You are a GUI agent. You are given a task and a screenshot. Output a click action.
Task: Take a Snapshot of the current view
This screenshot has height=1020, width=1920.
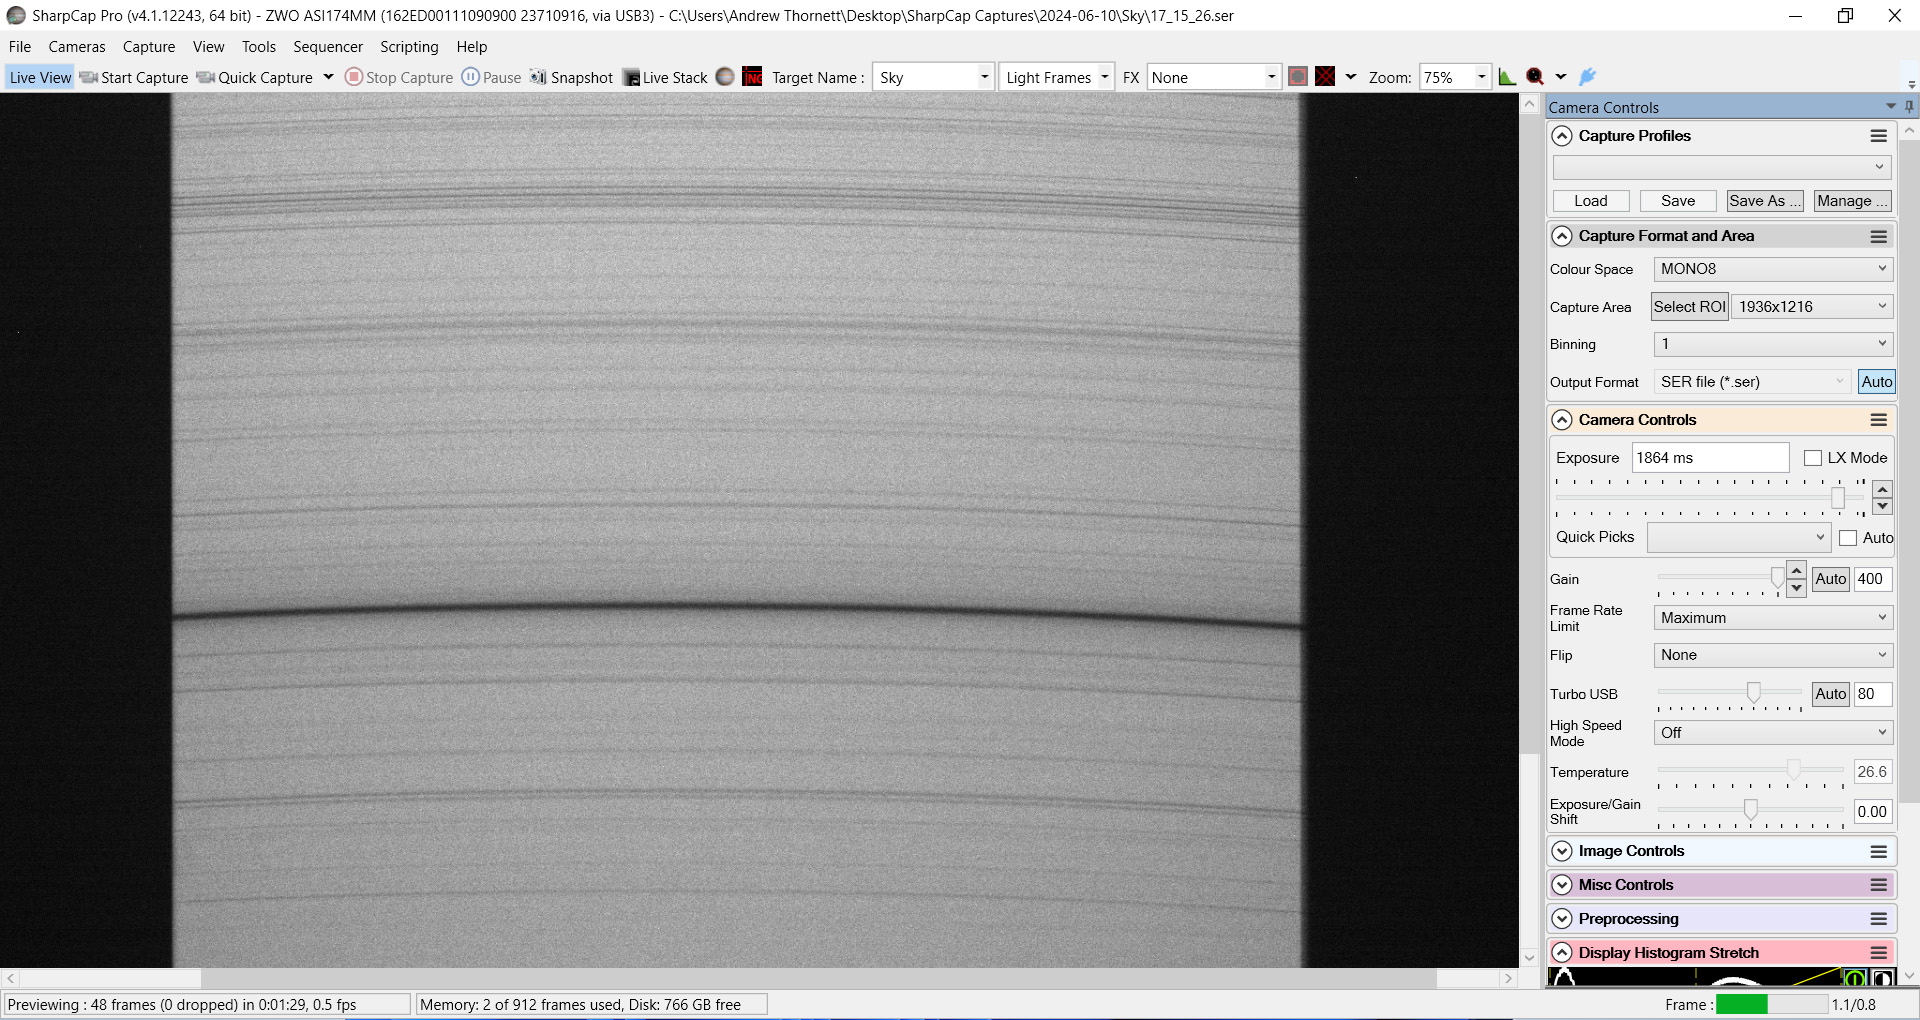(571, 77)
